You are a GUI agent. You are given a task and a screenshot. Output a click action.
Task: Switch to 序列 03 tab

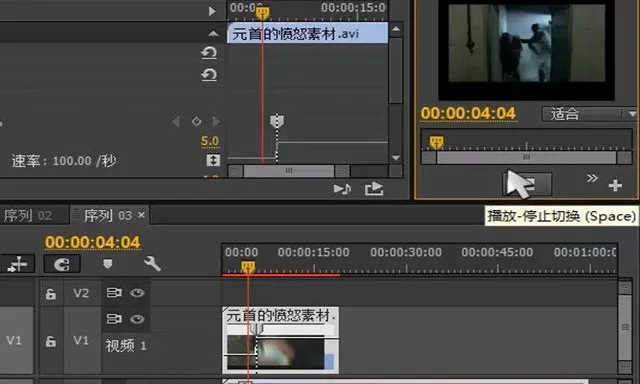tap(108, 215)
